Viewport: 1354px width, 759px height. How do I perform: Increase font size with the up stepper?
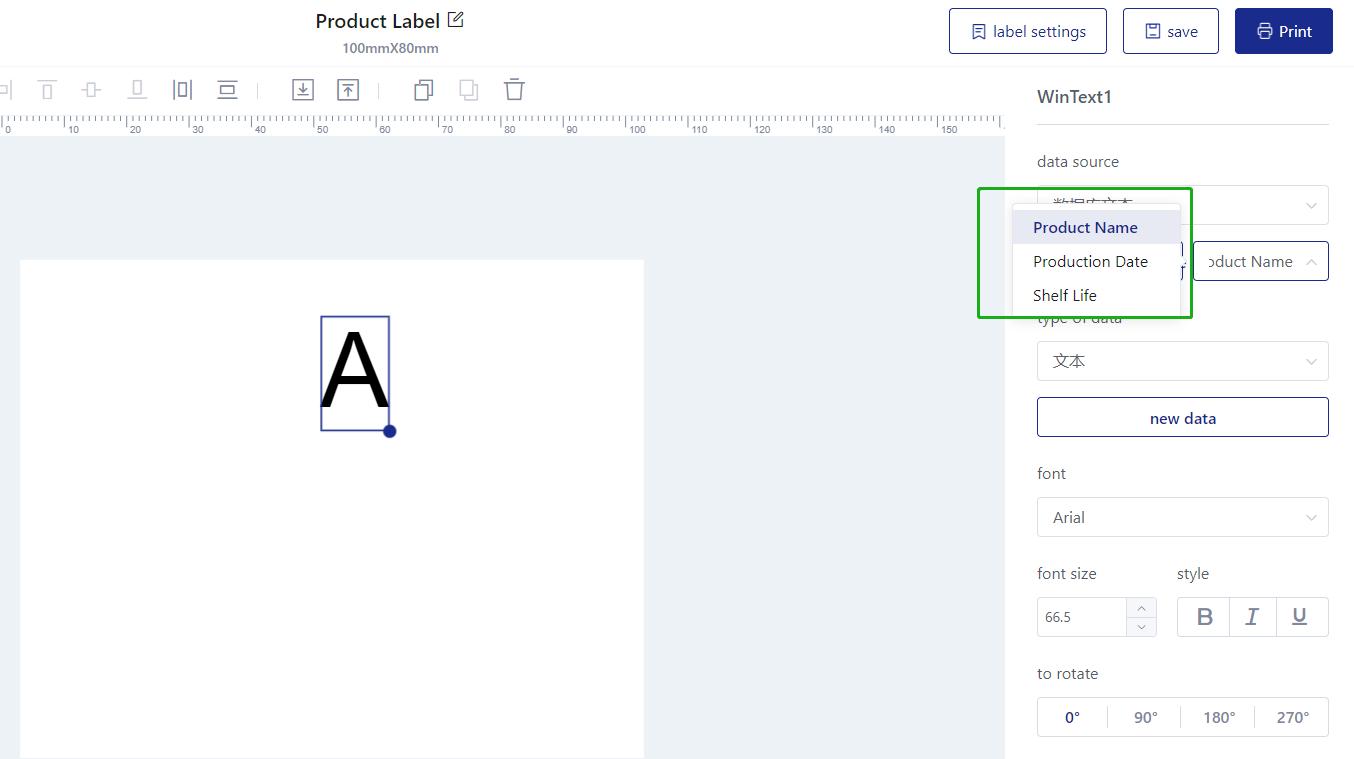coord(1141,607)
